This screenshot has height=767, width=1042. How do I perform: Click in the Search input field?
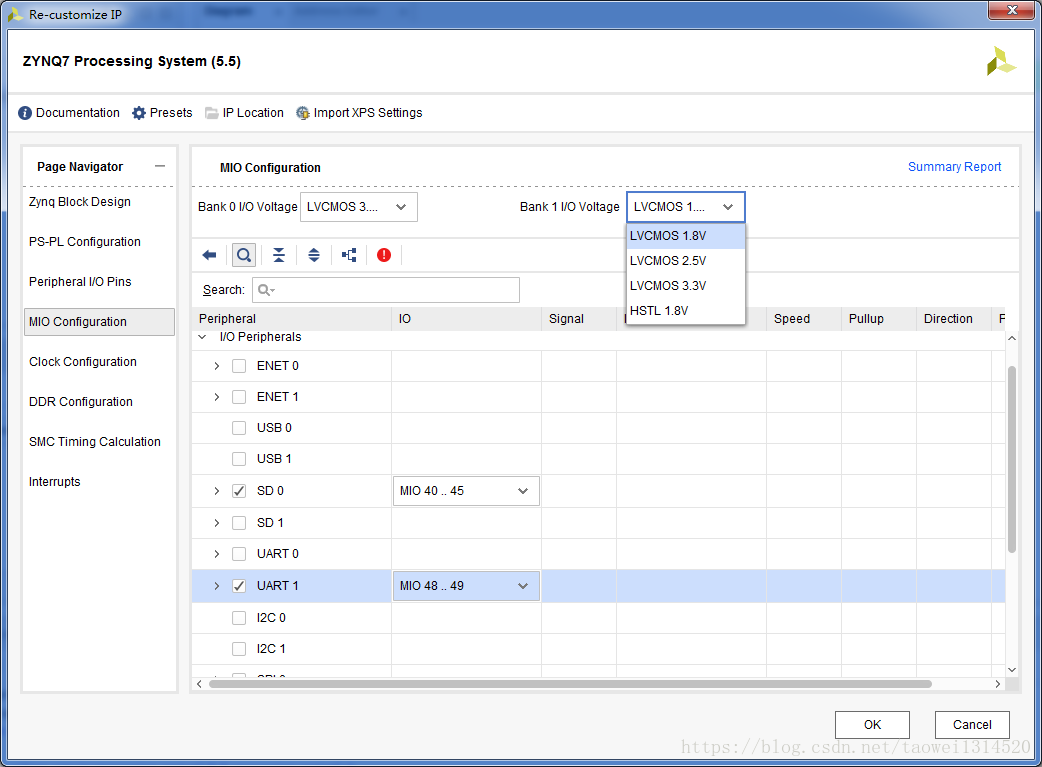(x=386, y=290)
